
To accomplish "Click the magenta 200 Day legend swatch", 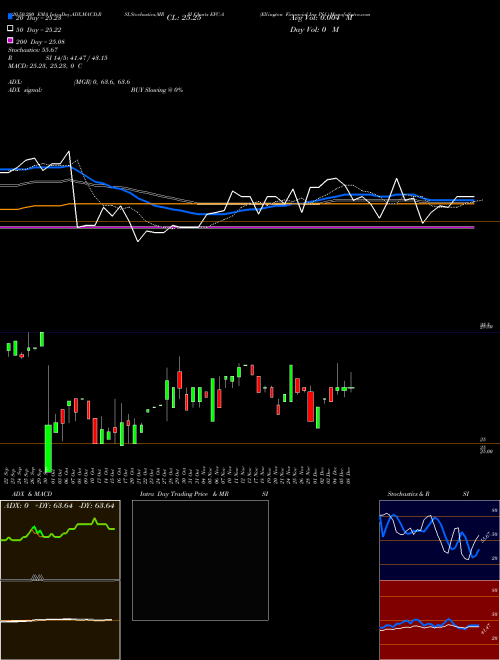I will [10, 40].
